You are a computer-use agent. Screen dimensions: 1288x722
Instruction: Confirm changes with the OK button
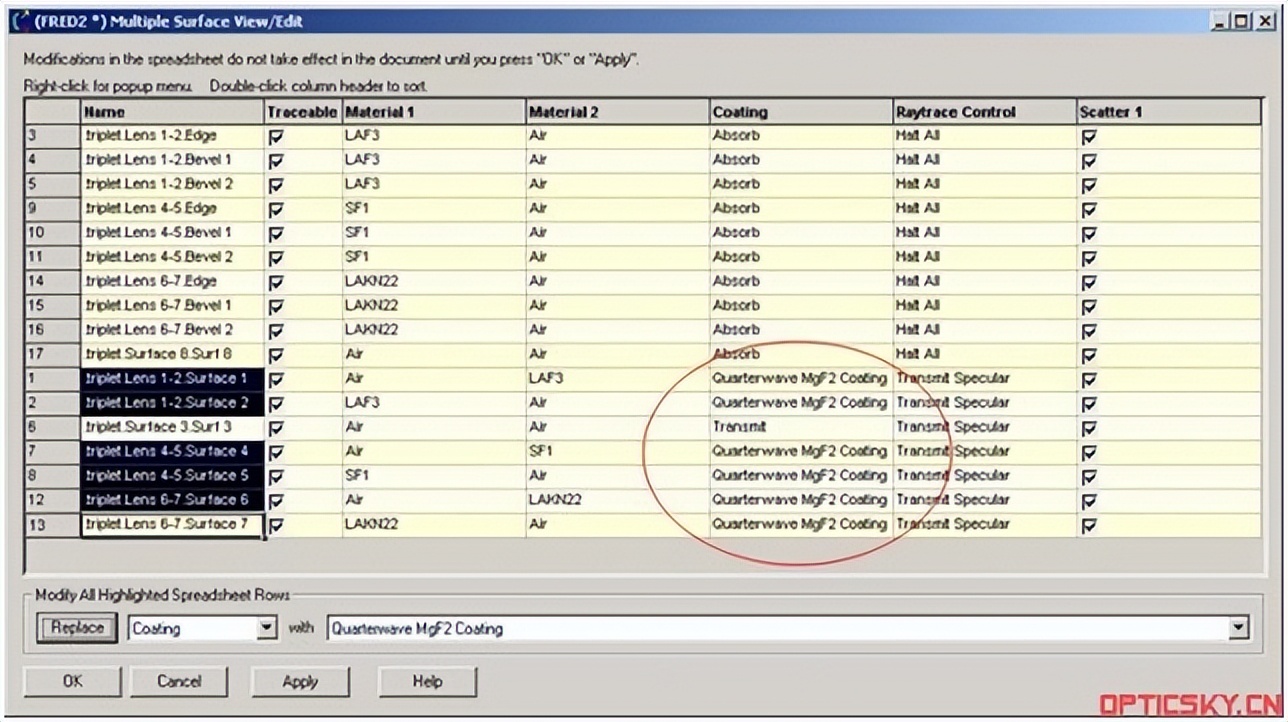(x=71, y=681)
